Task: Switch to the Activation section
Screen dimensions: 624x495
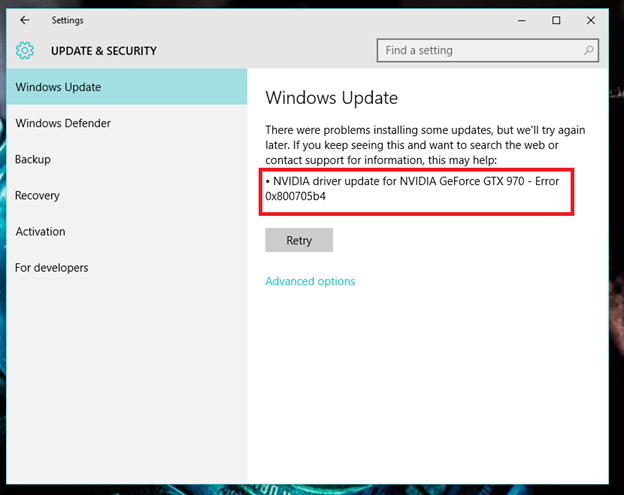Action: (40, 231)
